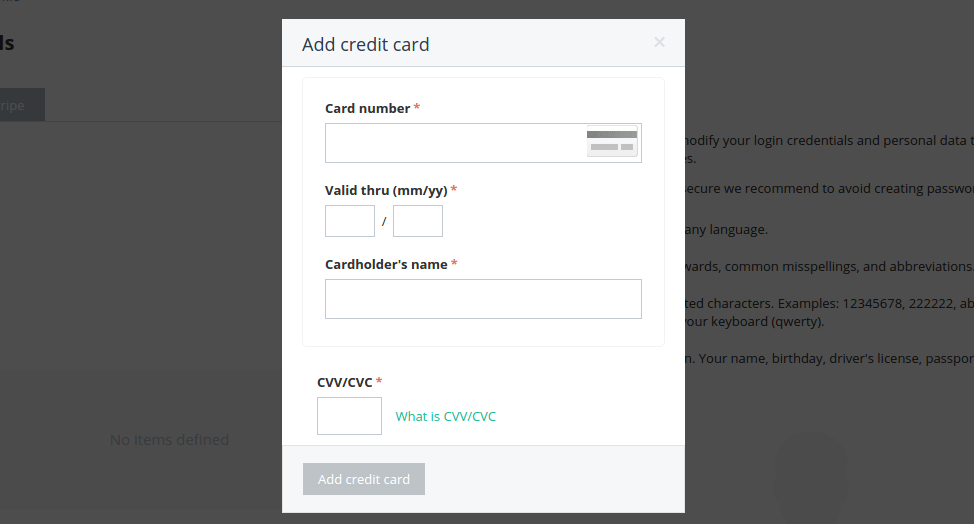Open the "What is CVV/CVC" link
This screenshot has height=524, width=974.
tap(446, 417)
